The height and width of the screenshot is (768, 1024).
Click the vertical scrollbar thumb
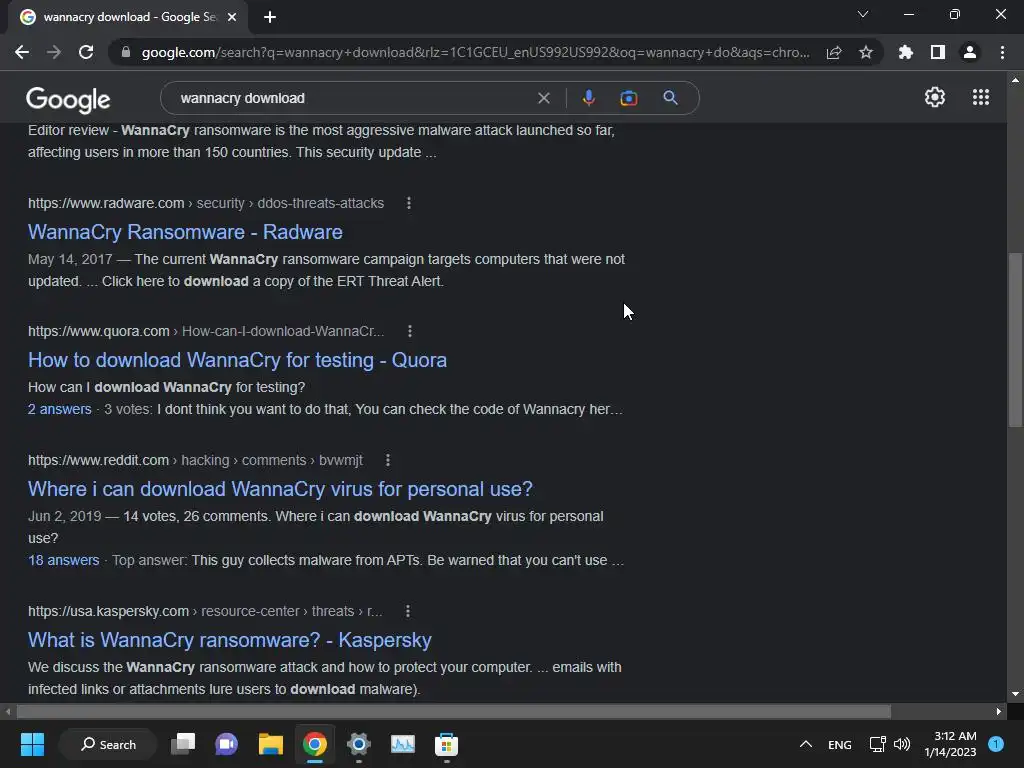pos(1015,340)
